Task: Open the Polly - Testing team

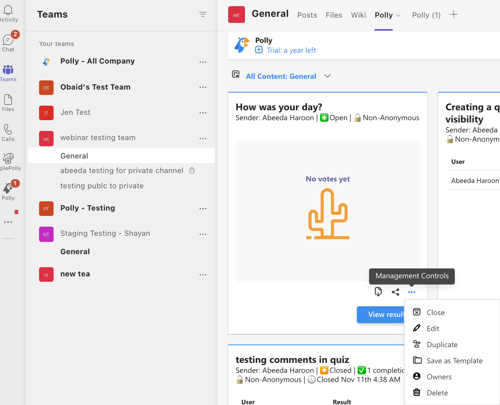Action: [x=87, y=208]
